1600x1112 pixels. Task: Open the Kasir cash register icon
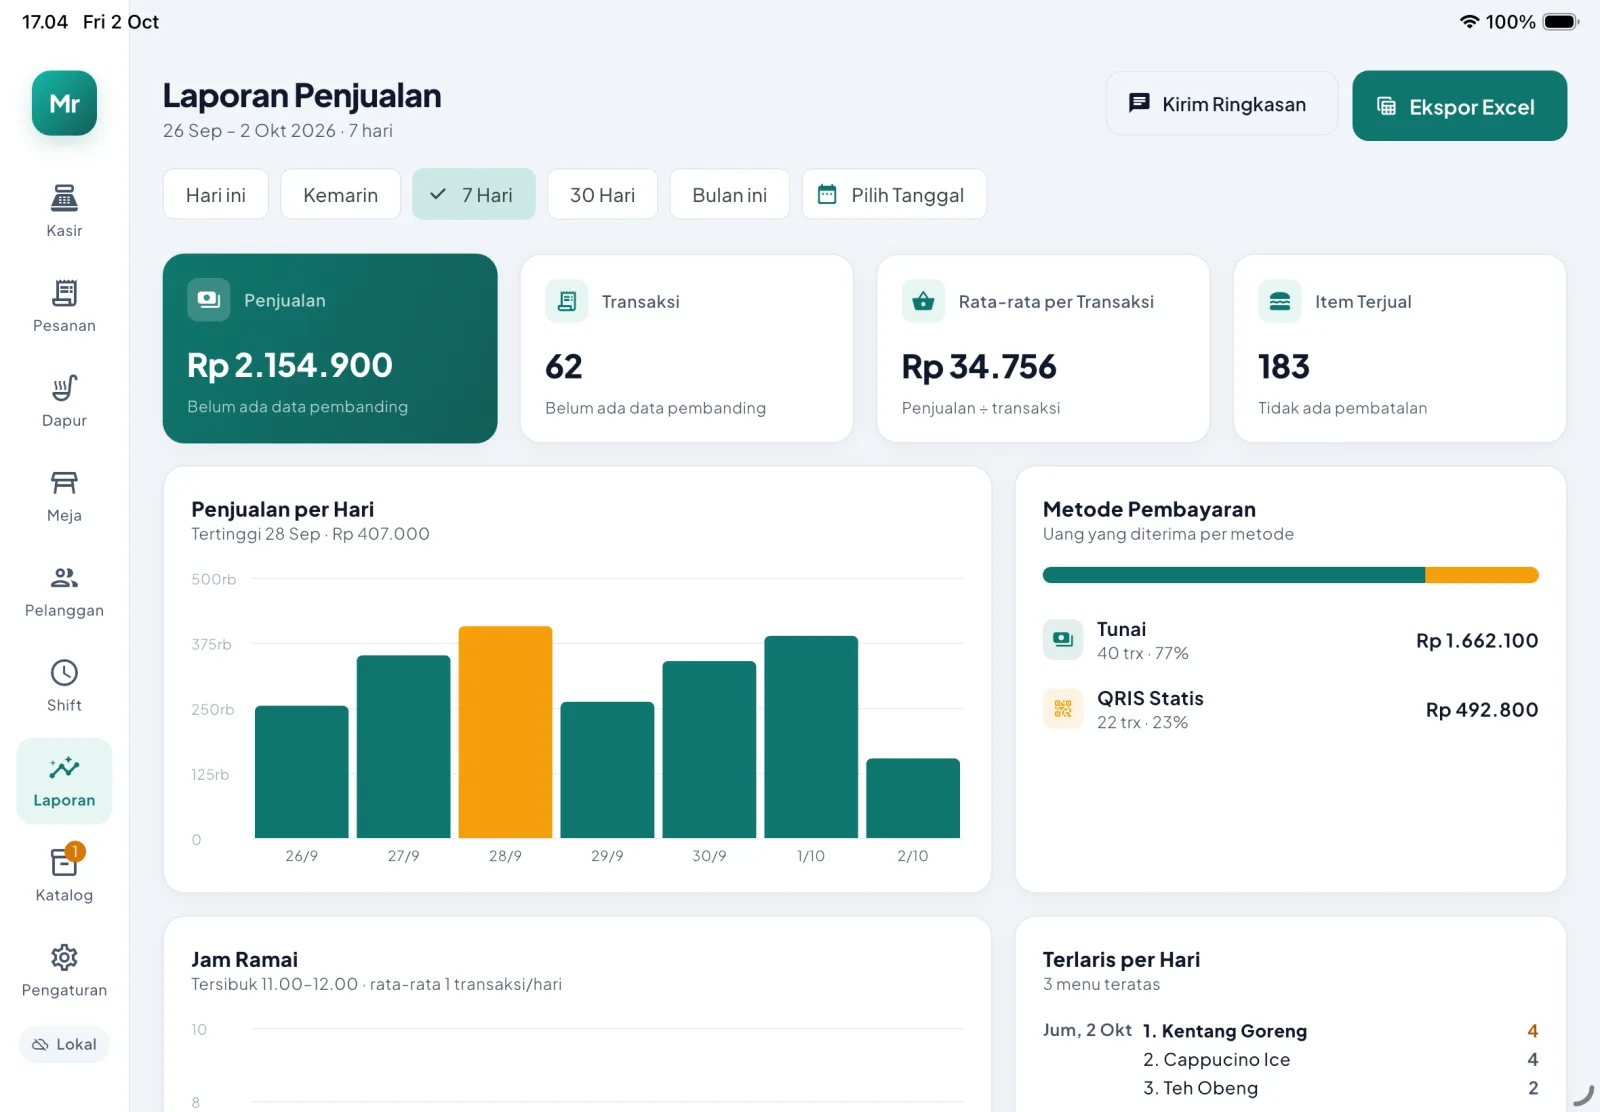[64, 198]
